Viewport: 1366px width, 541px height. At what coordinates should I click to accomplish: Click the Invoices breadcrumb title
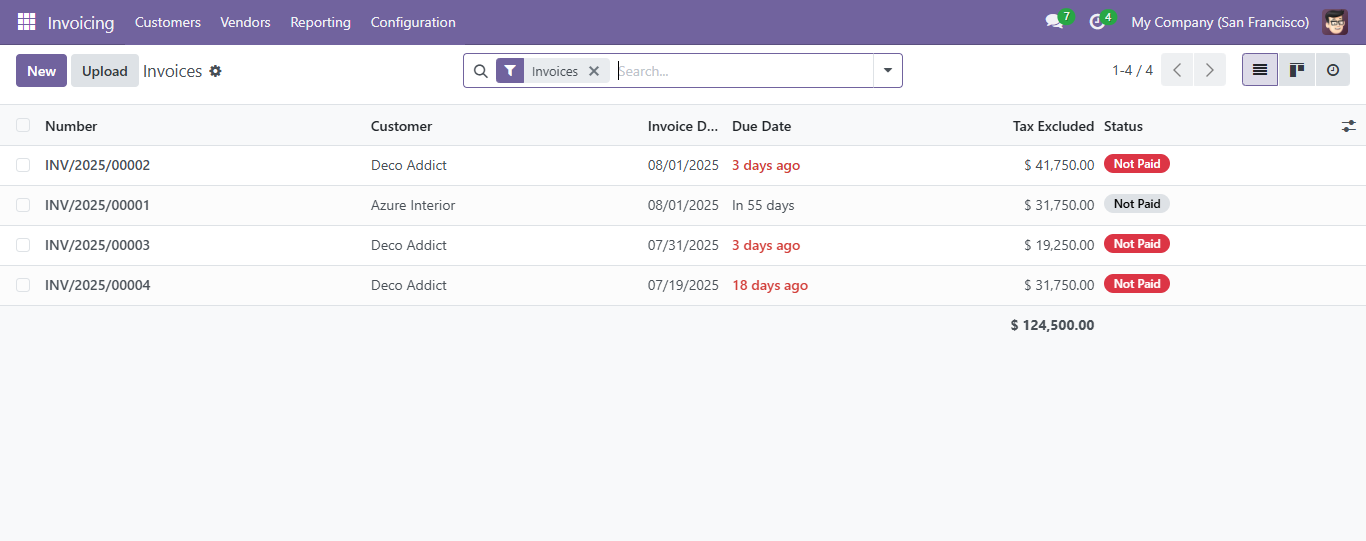[173, 71]
